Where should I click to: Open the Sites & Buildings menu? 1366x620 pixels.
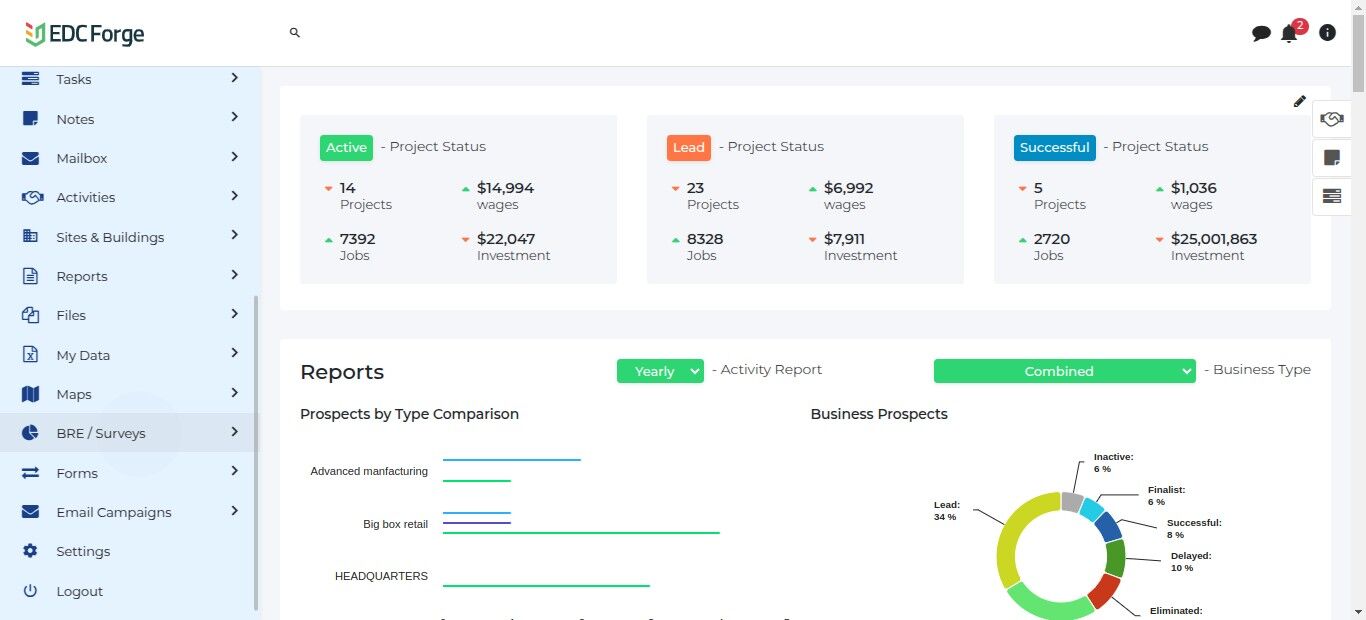[x=110, y=237]
